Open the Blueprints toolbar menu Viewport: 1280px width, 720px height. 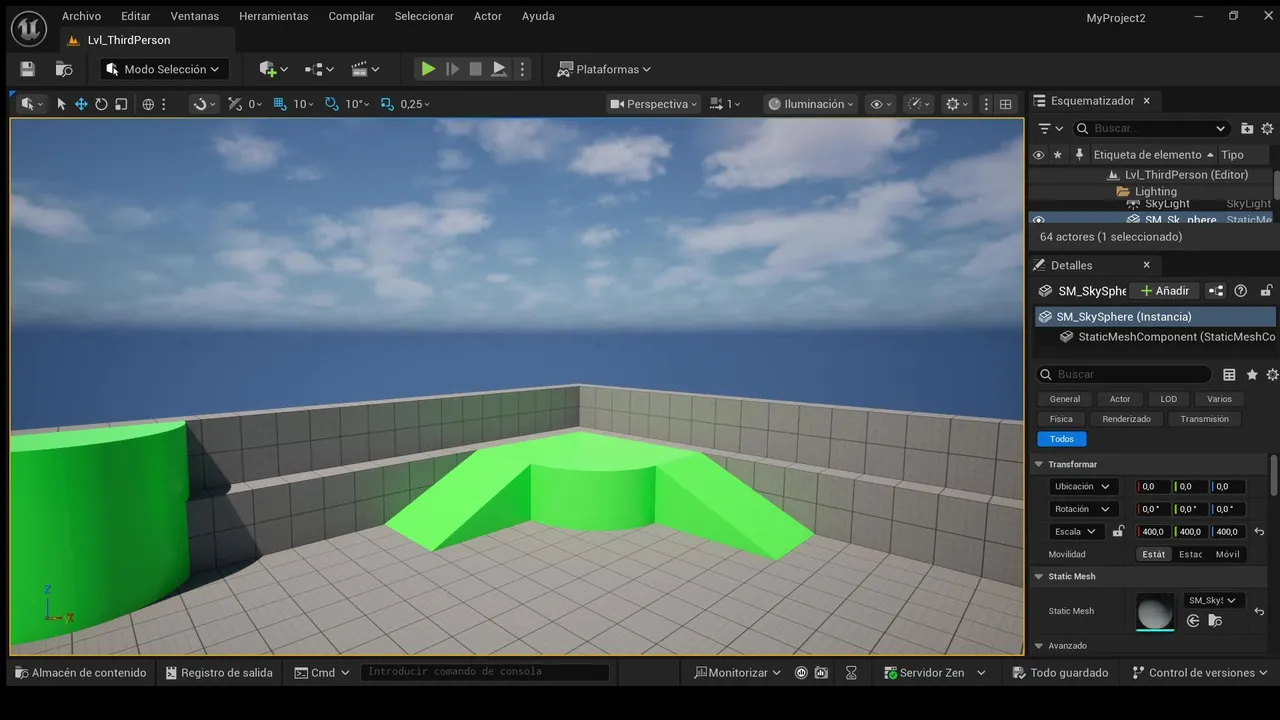pos(319,69)
